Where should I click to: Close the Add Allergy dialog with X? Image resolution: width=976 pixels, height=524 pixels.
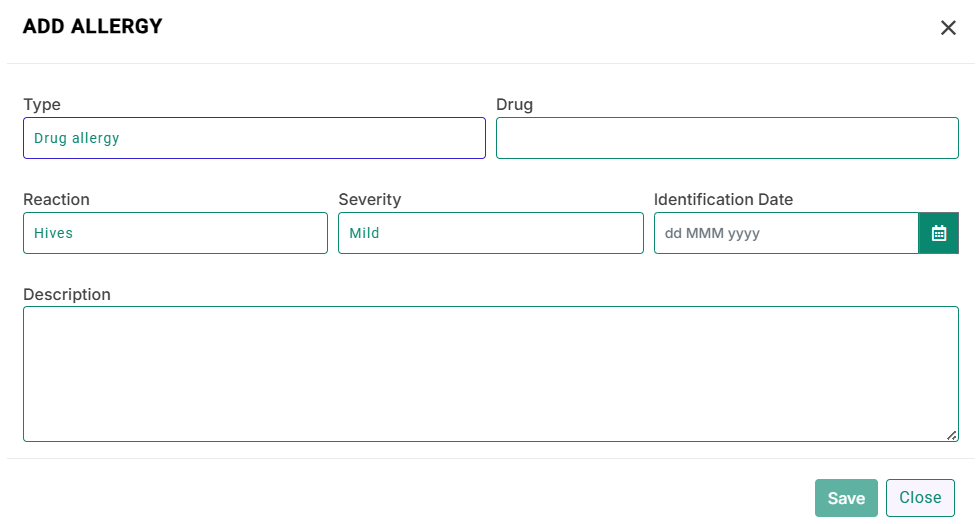tap(948, 27)
